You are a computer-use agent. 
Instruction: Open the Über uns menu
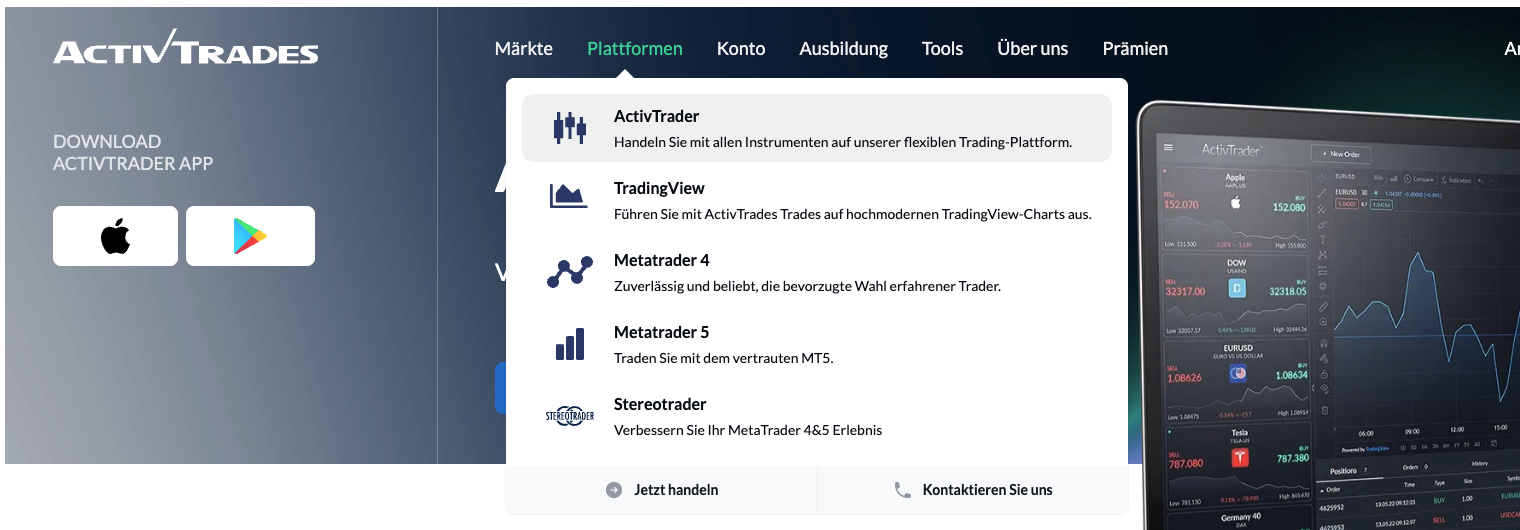(1033, 48)
